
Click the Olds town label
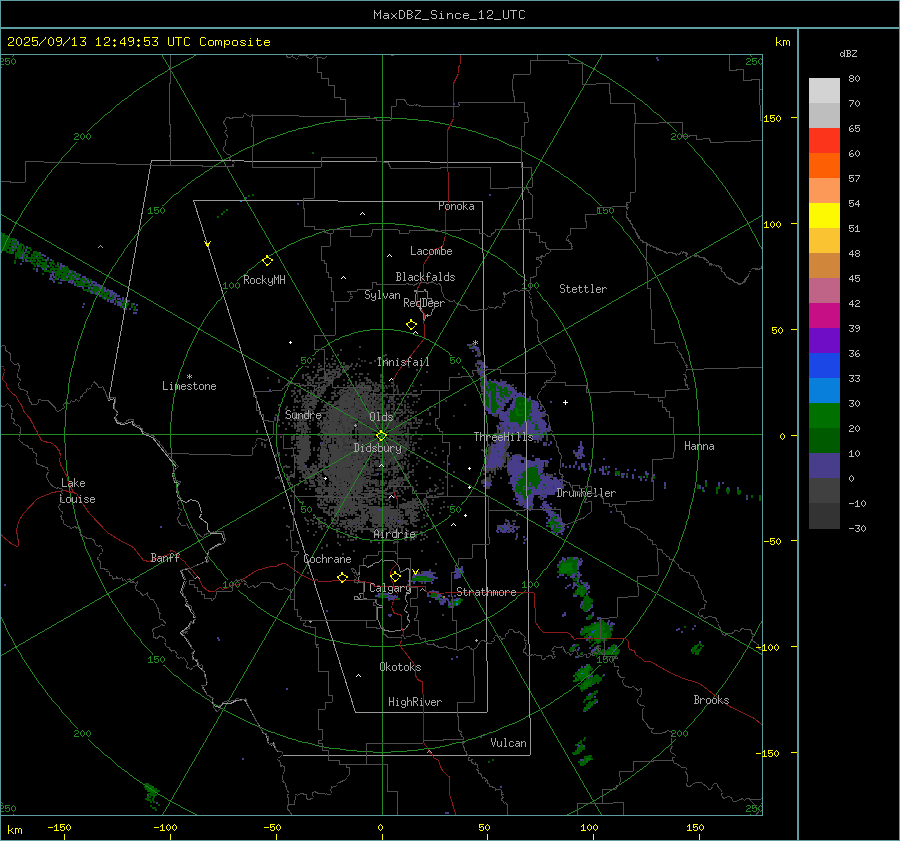381,417
